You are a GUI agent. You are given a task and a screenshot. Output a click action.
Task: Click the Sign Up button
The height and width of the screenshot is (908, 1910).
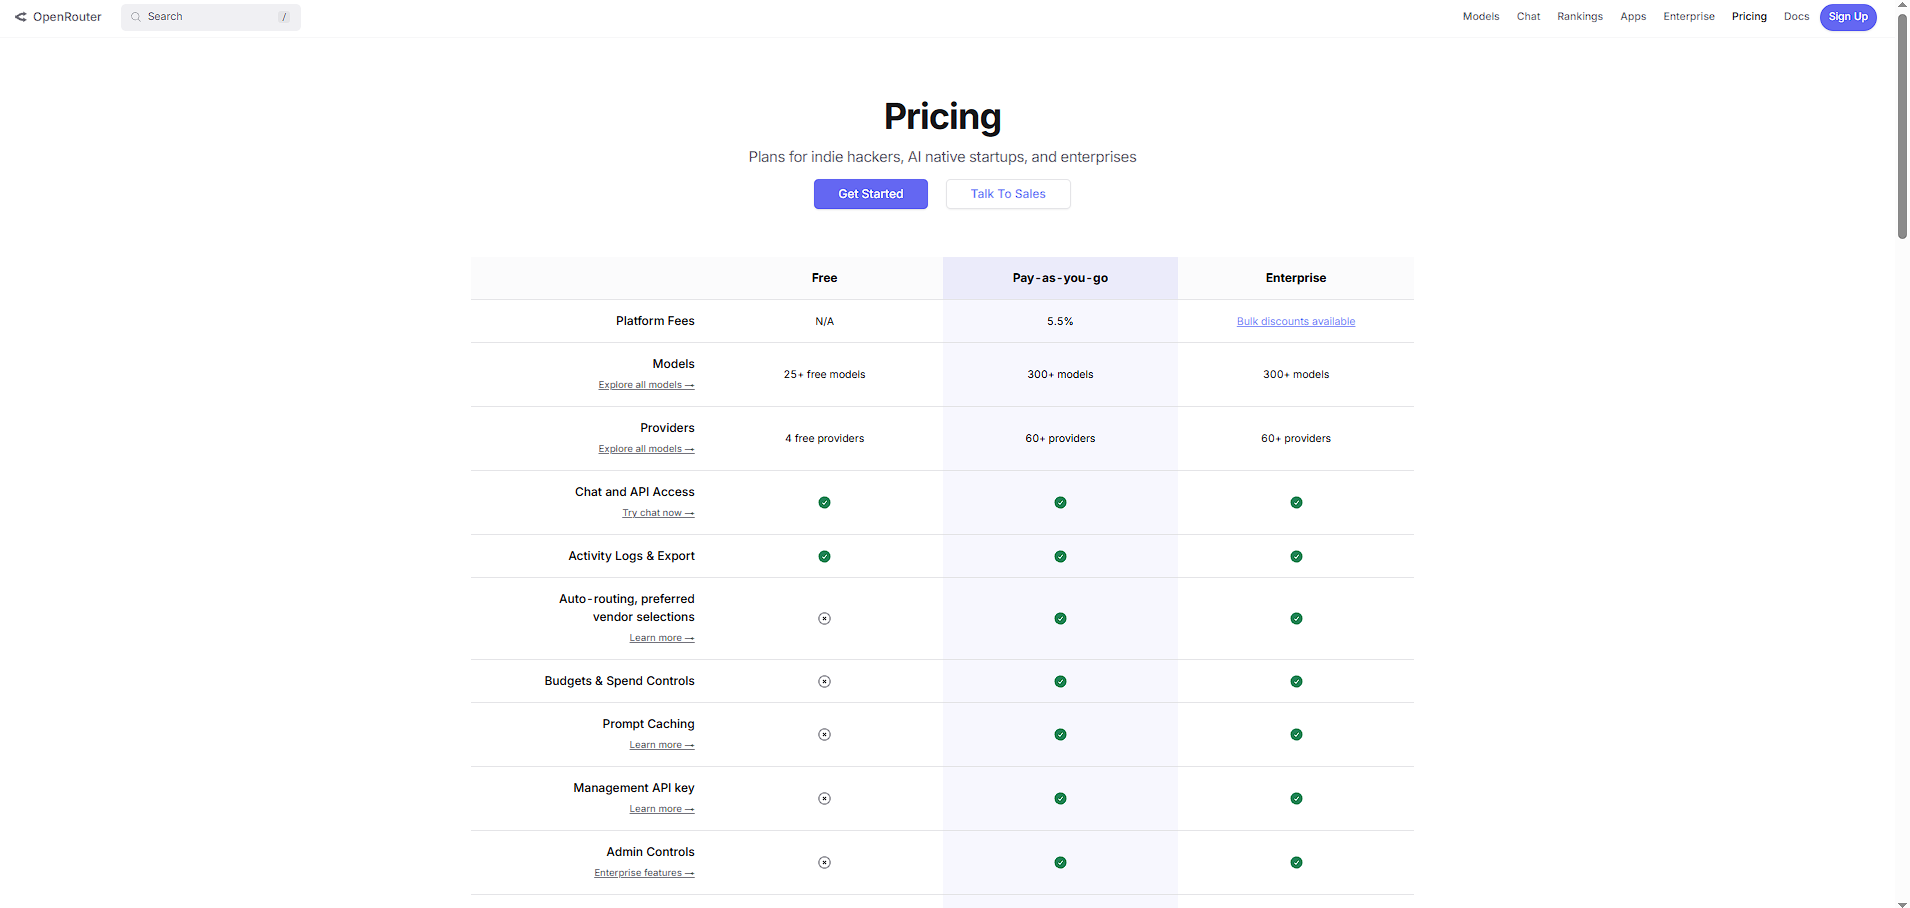[x=1847, y=17]
